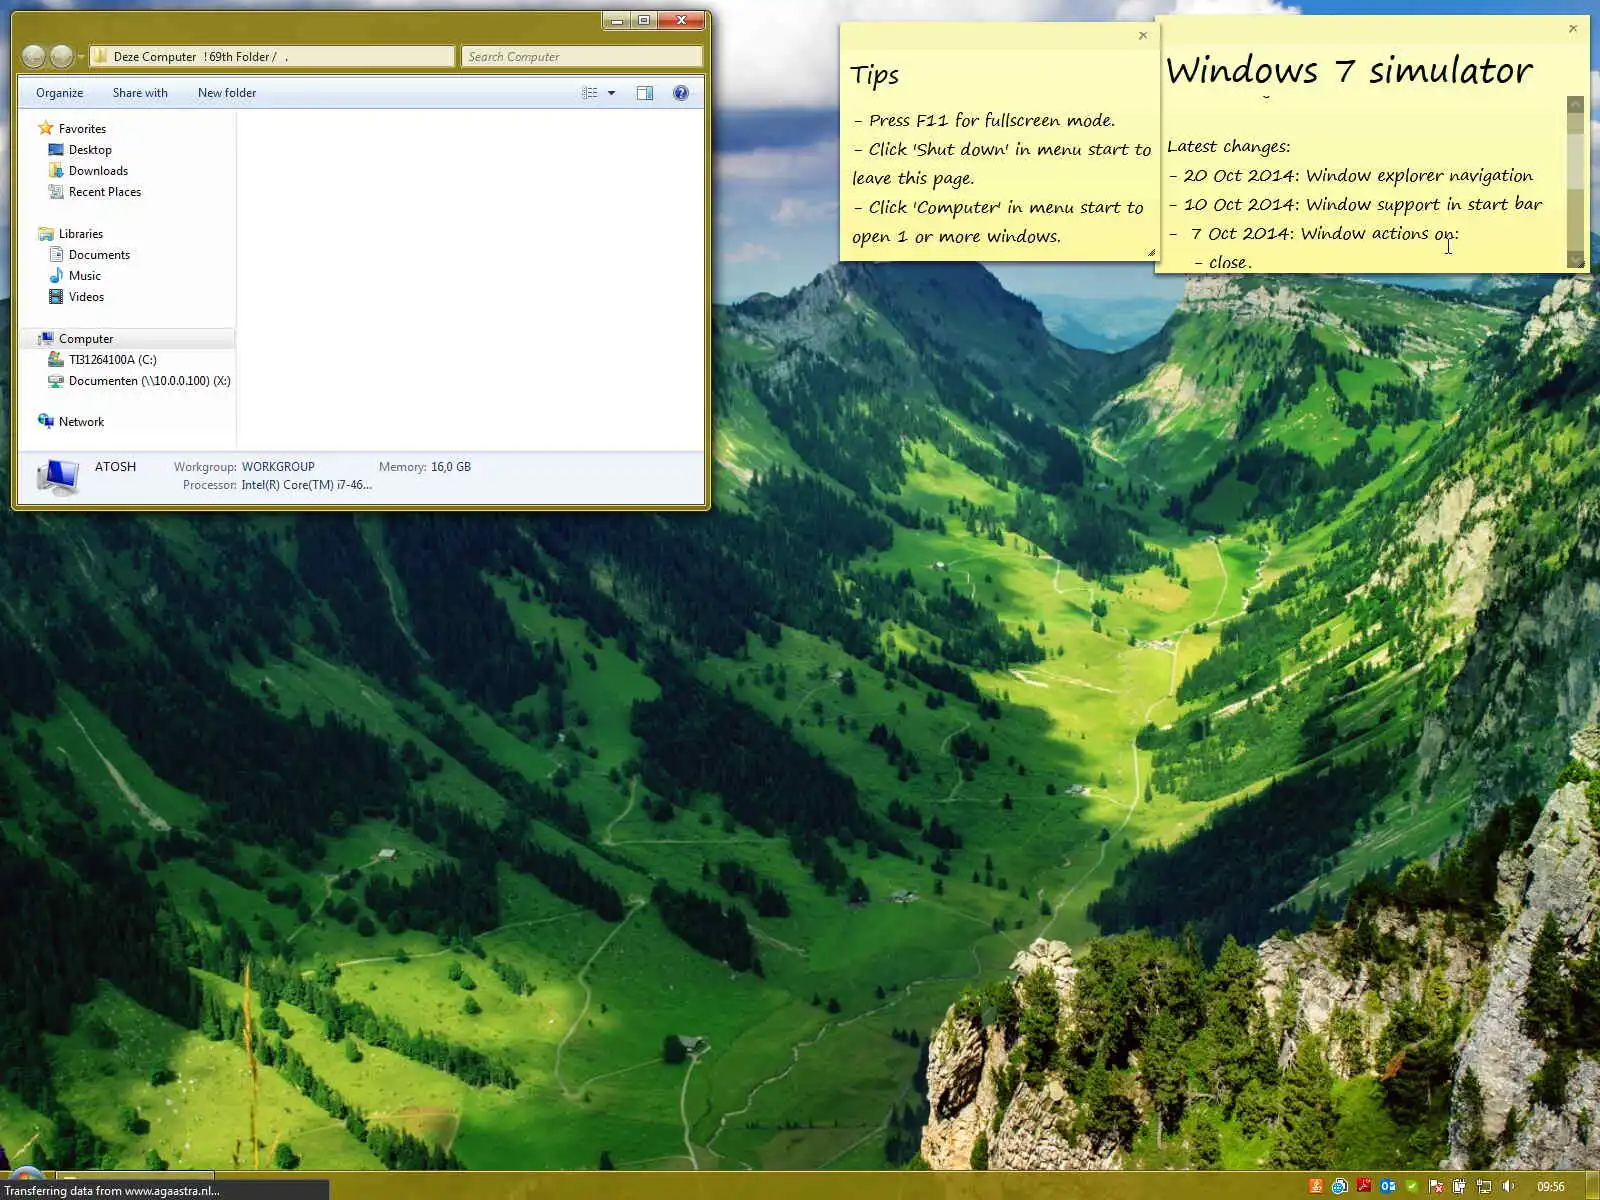1600x1200 pixels.
Task: Click the Java tray icon
Action: (1316, 1187)
